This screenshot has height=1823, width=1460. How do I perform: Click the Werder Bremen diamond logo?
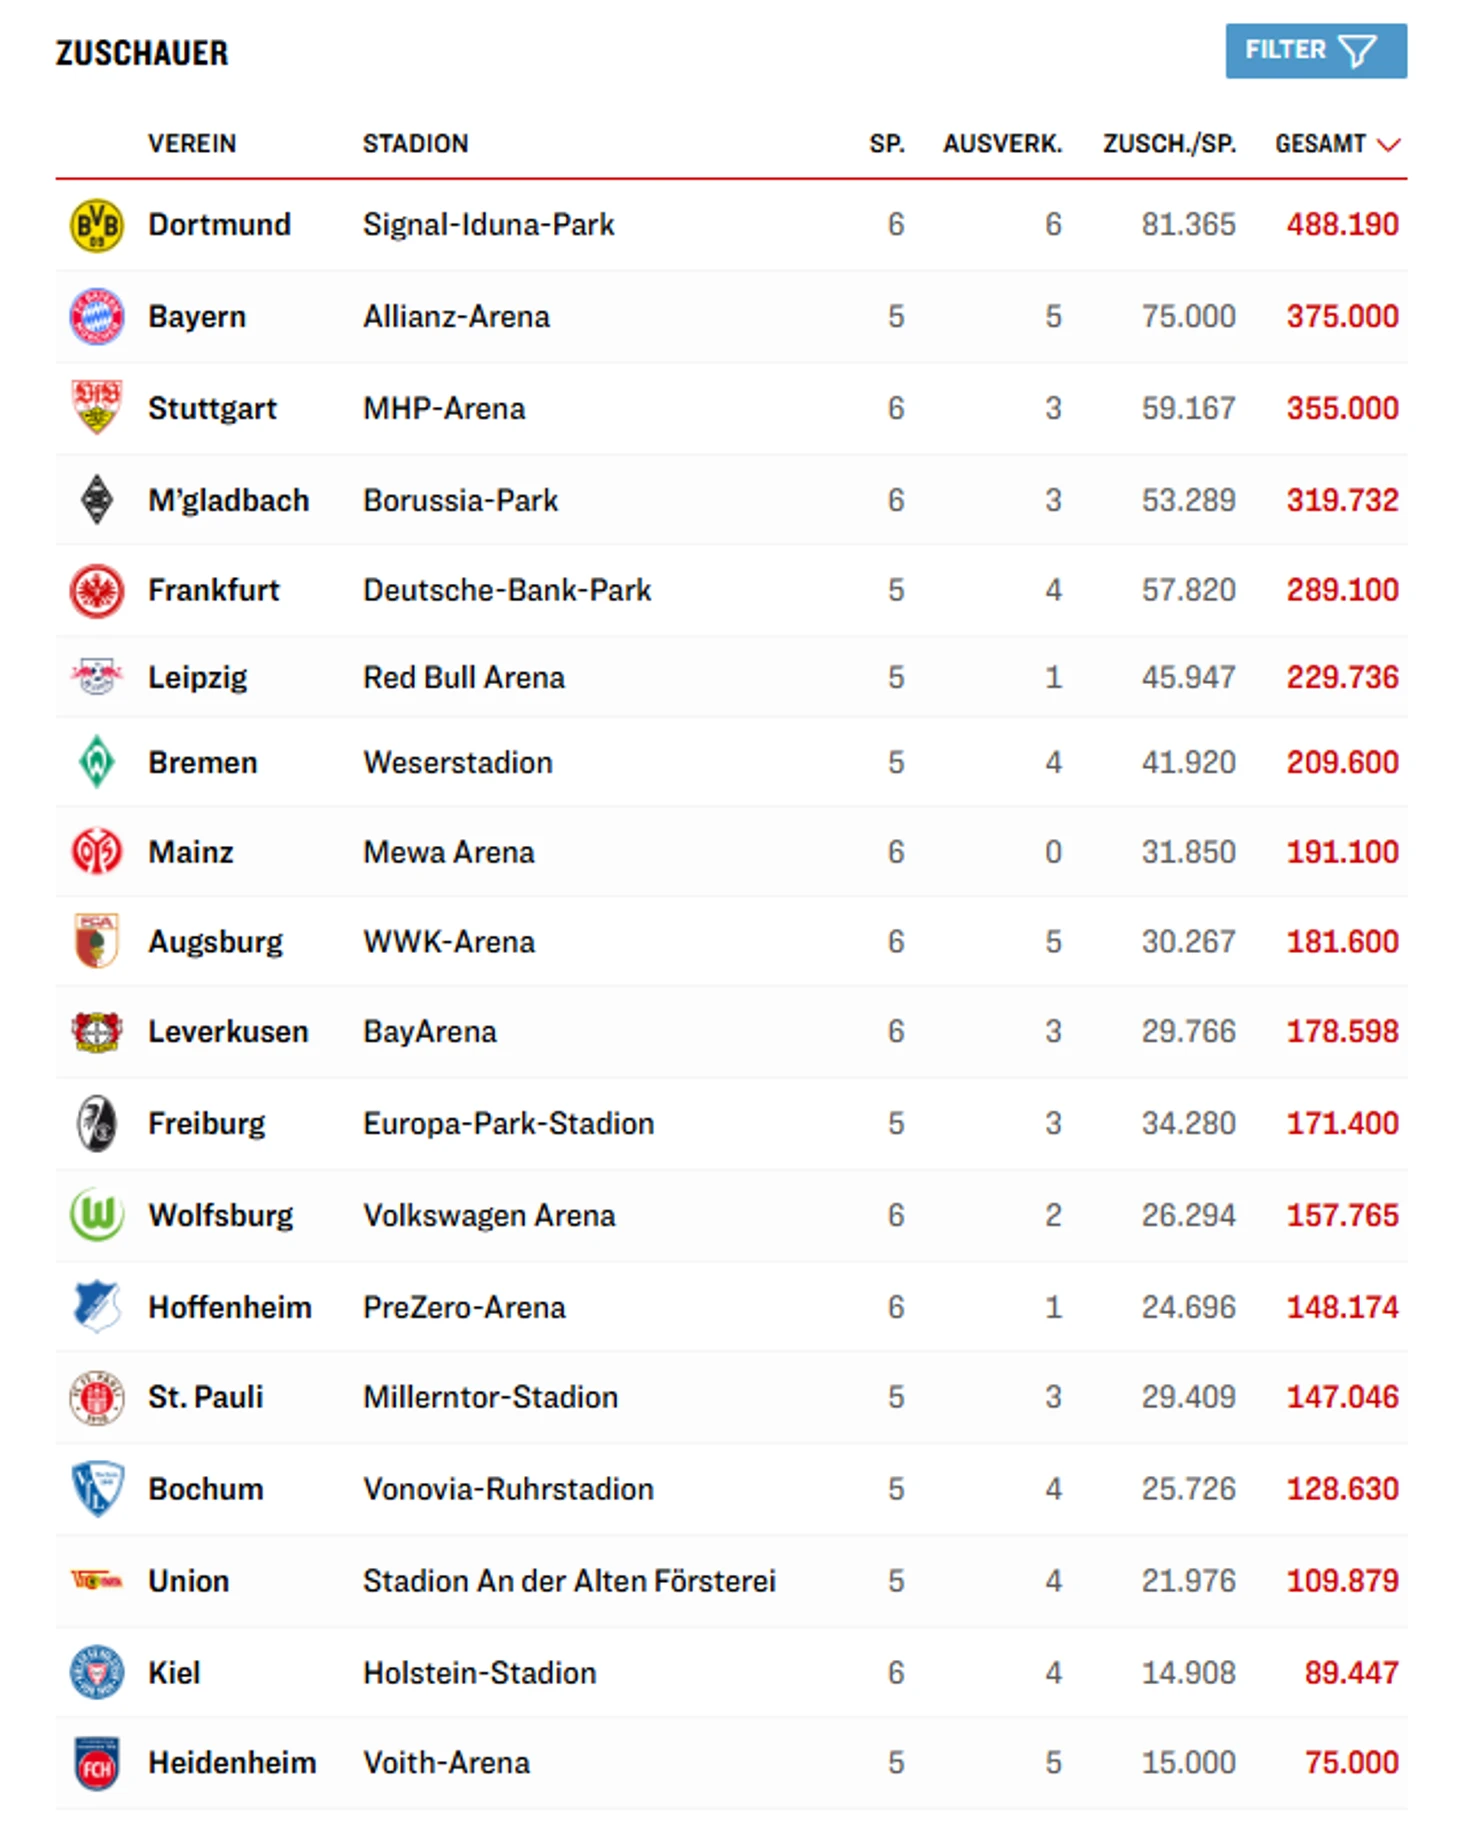(x=96, y=762)
